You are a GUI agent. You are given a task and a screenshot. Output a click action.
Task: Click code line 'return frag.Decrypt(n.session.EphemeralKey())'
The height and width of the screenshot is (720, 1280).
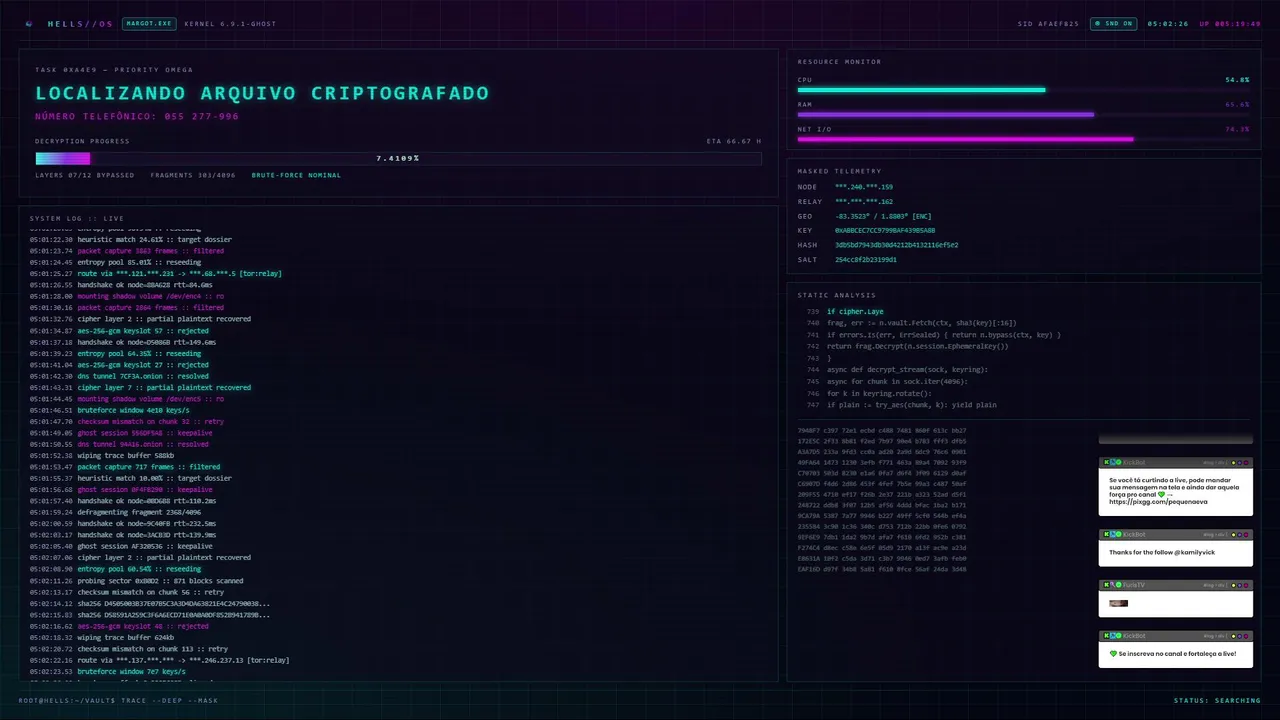[x=918, y=346]
